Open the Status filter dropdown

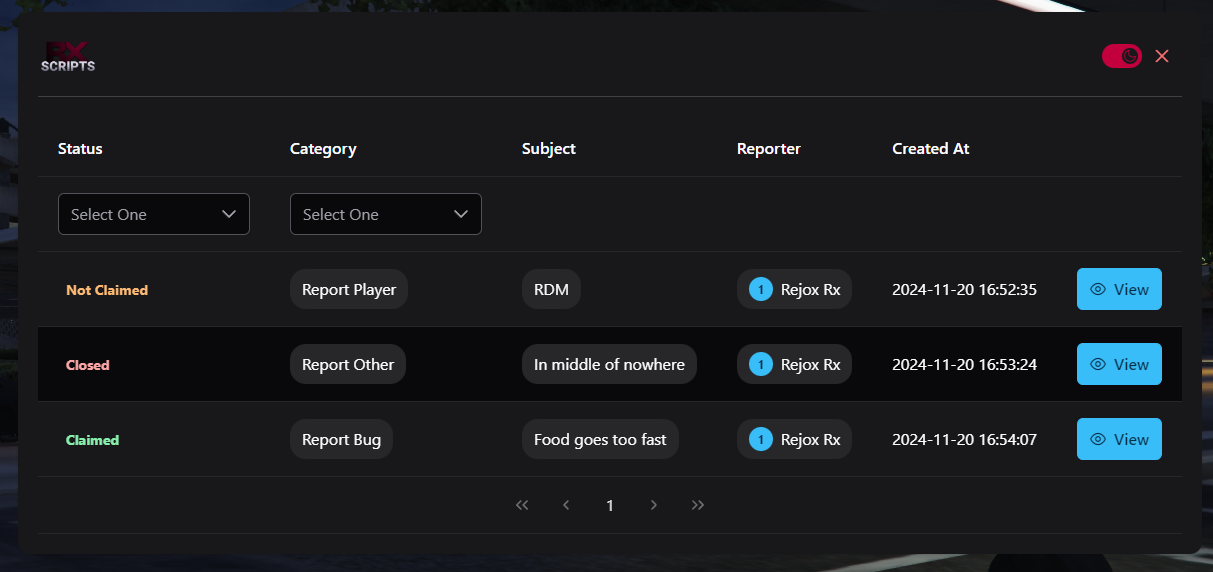pos(153,214)
